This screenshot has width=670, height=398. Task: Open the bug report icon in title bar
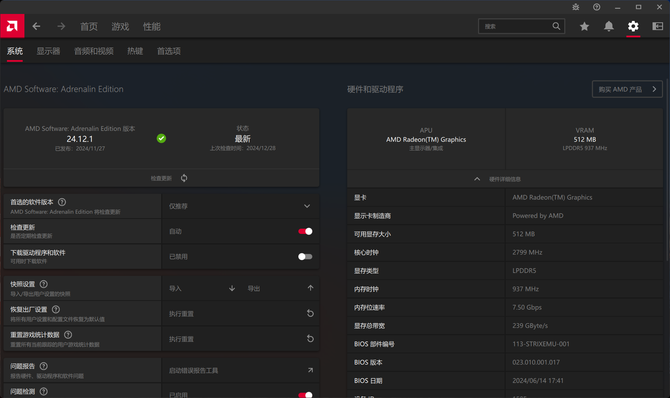point(576,7)
